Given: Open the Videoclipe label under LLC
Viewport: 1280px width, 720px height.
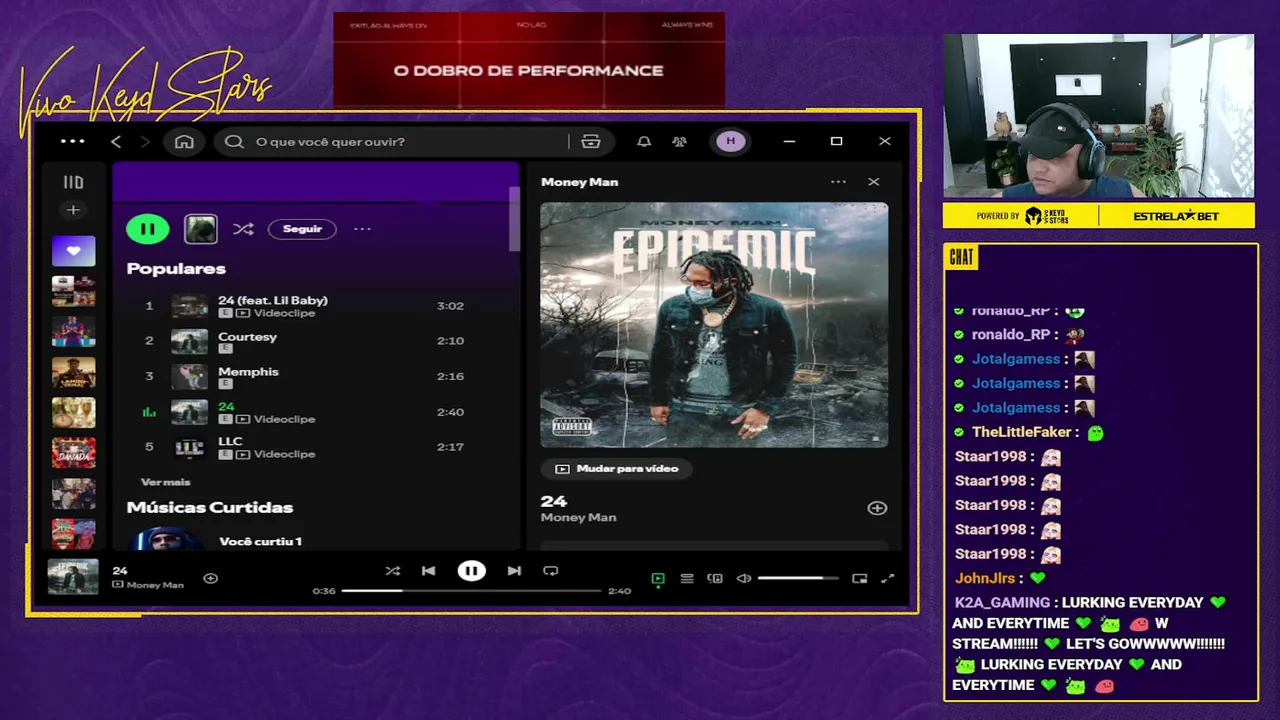Looking at the screenshot, I should tap(284, 454).
